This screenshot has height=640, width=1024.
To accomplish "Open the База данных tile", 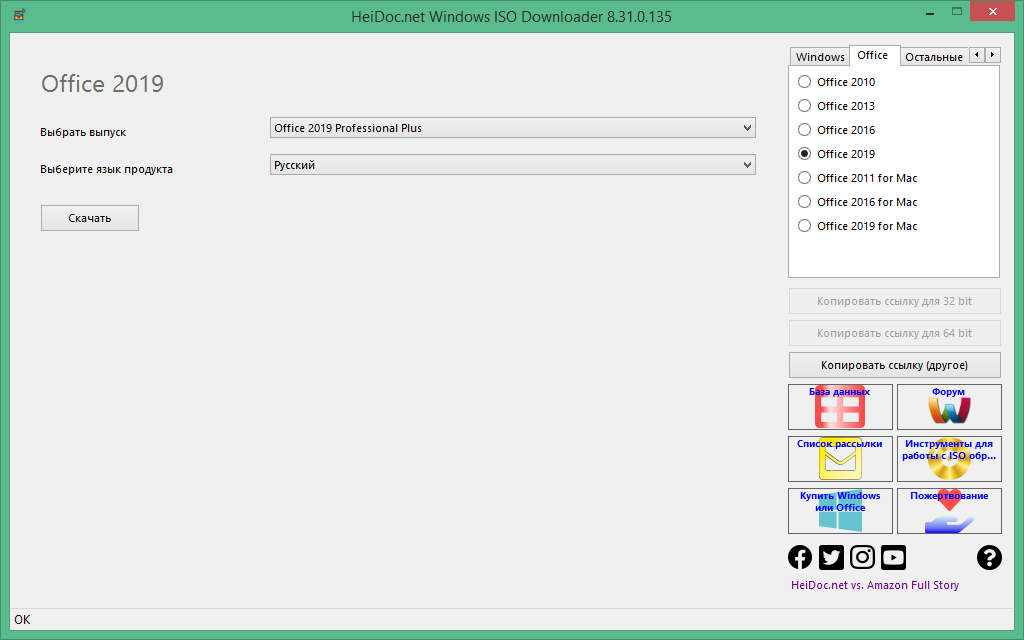I will 840,407.
